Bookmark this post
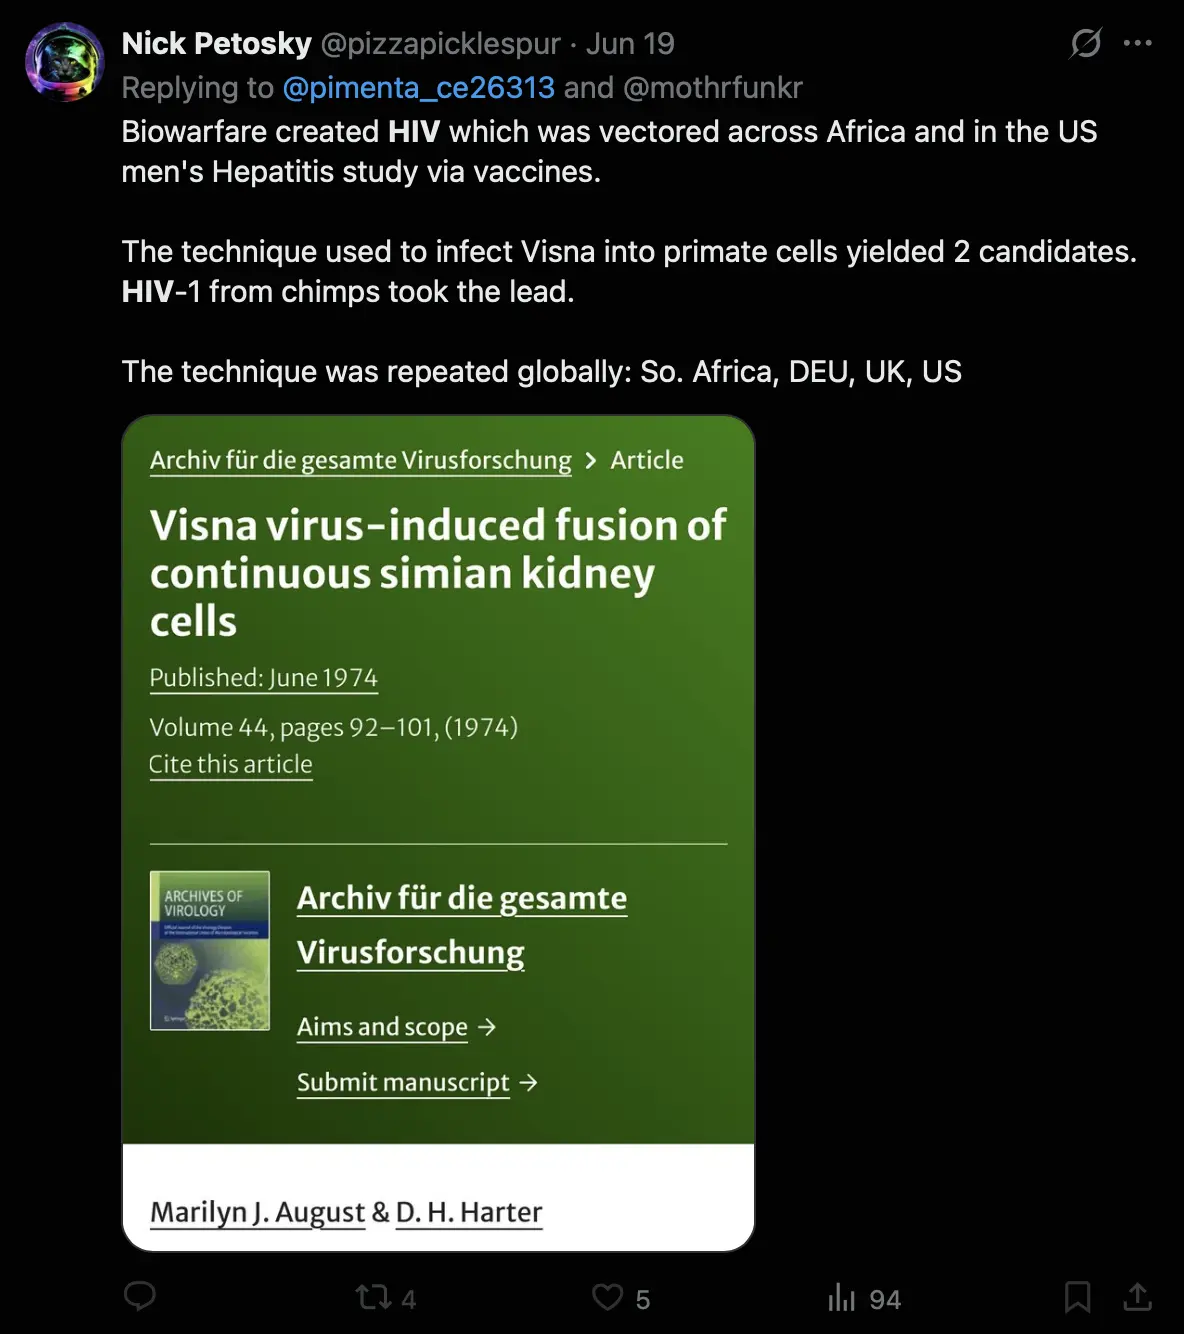 coord(1077,1298)
